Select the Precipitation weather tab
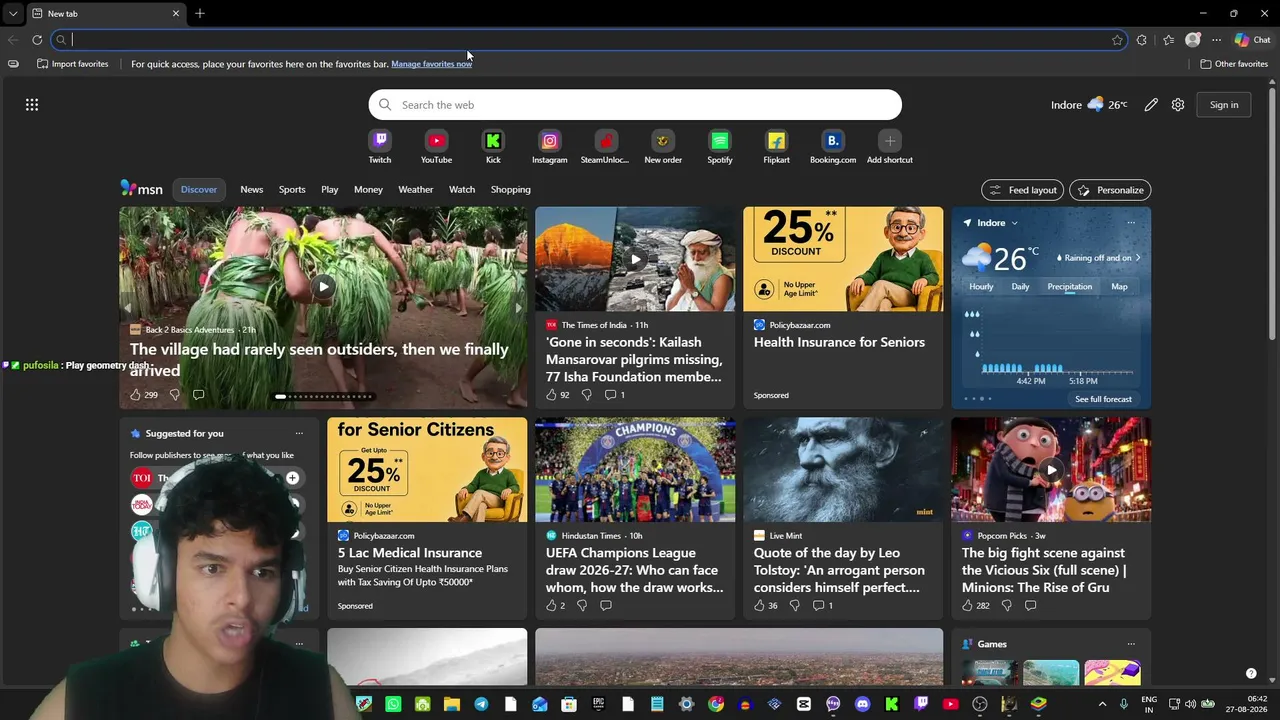 [x=1070, y=287]
